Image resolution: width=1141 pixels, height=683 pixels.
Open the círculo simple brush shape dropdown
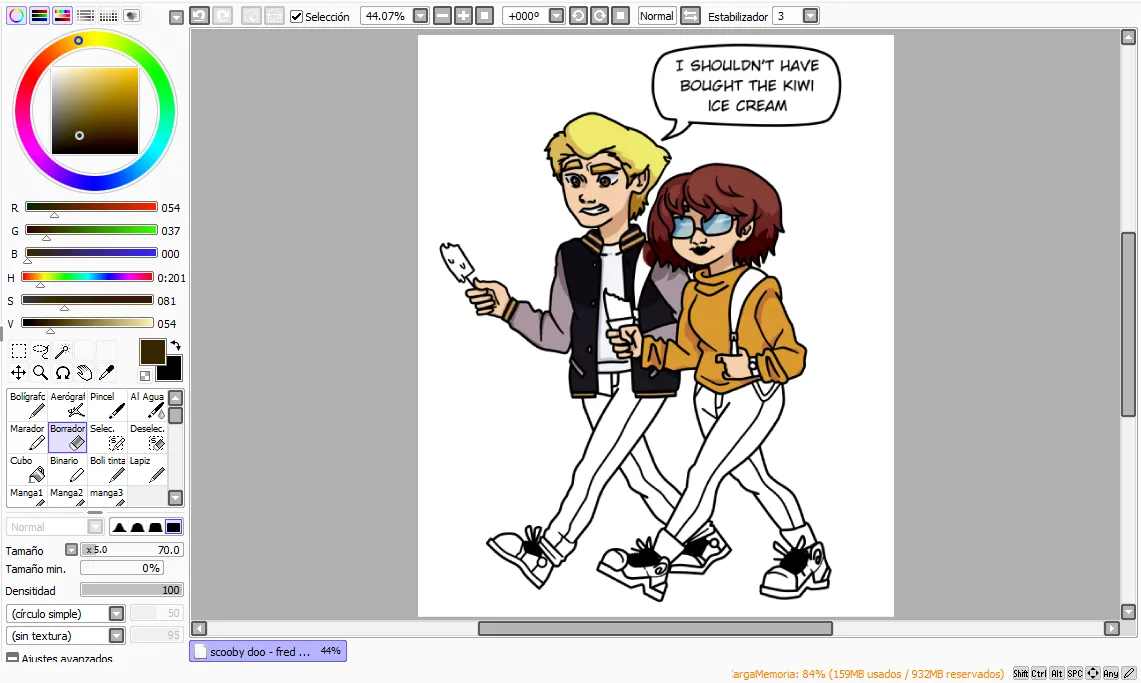pos(116,613)
